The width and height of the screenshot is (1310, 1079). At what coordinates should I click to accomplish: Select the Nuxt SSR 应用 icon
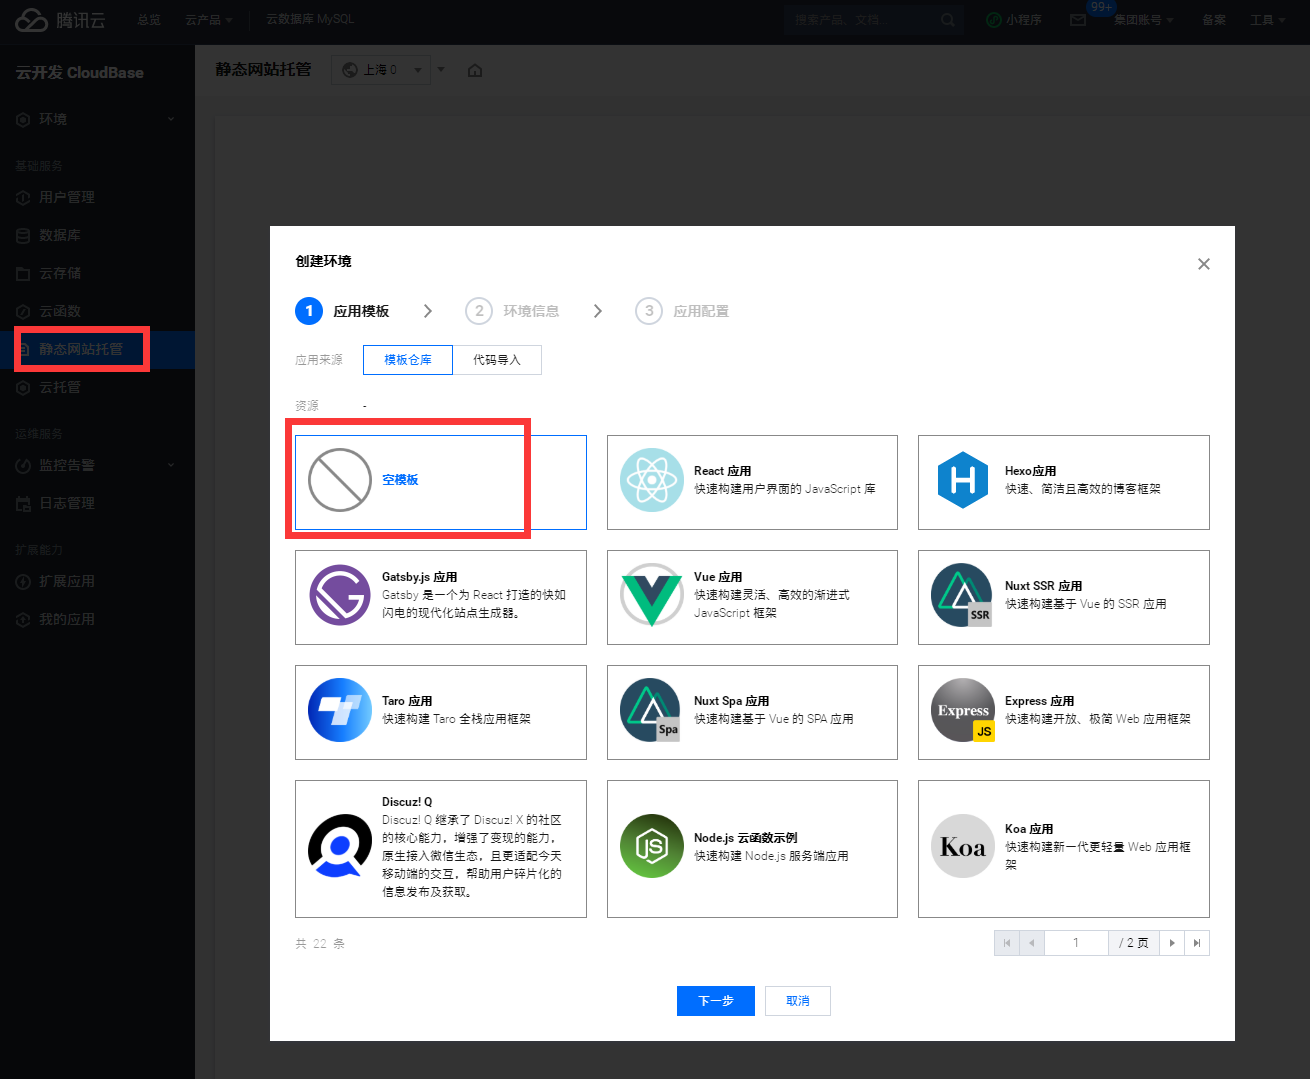tap(963, 595)
